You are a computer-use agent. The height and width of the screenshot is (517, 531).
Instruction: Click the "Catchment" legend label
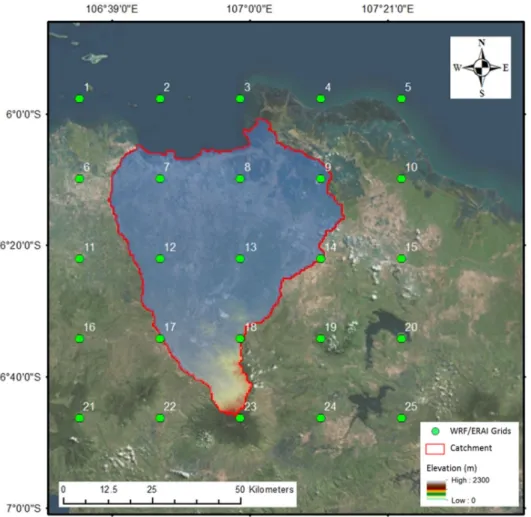point(471,448)
